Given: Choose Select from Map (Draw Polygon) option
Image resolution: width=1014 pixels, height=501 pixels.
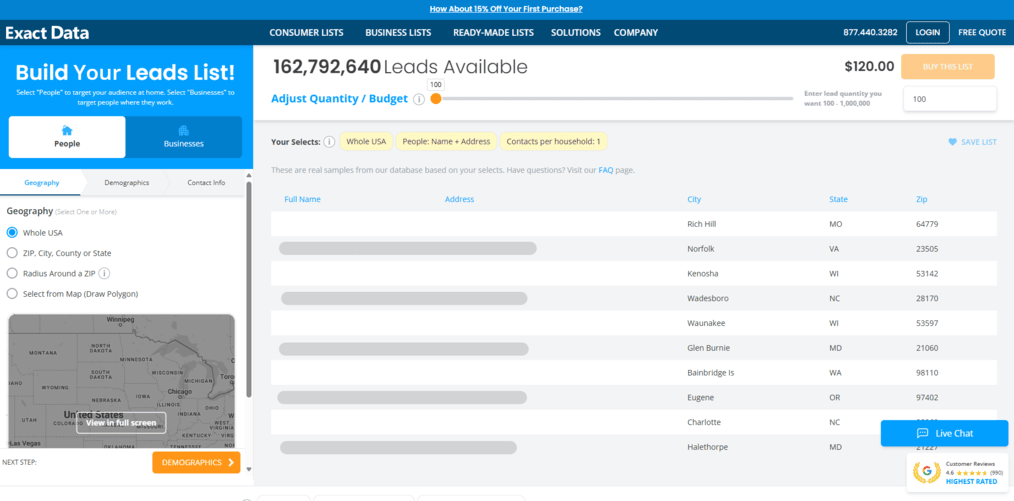Looking at the screenshot, I should tap(12, 294).
